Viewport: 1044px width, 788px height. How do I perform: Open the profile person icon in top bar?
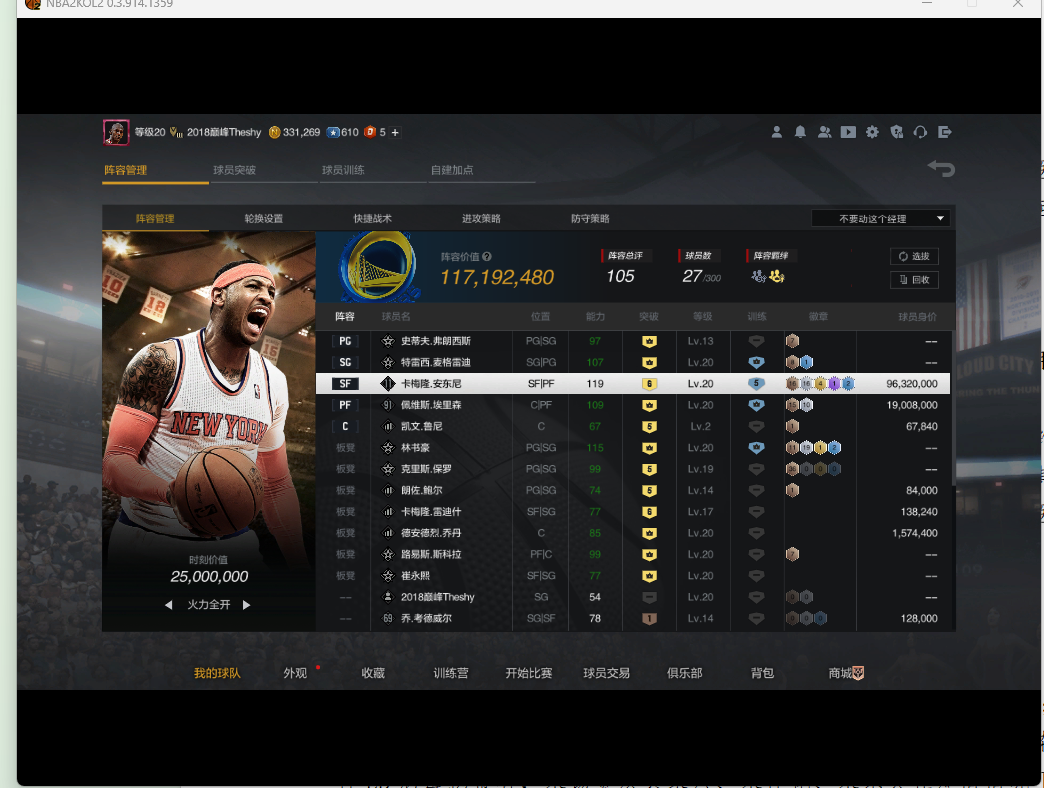point(776,132)
